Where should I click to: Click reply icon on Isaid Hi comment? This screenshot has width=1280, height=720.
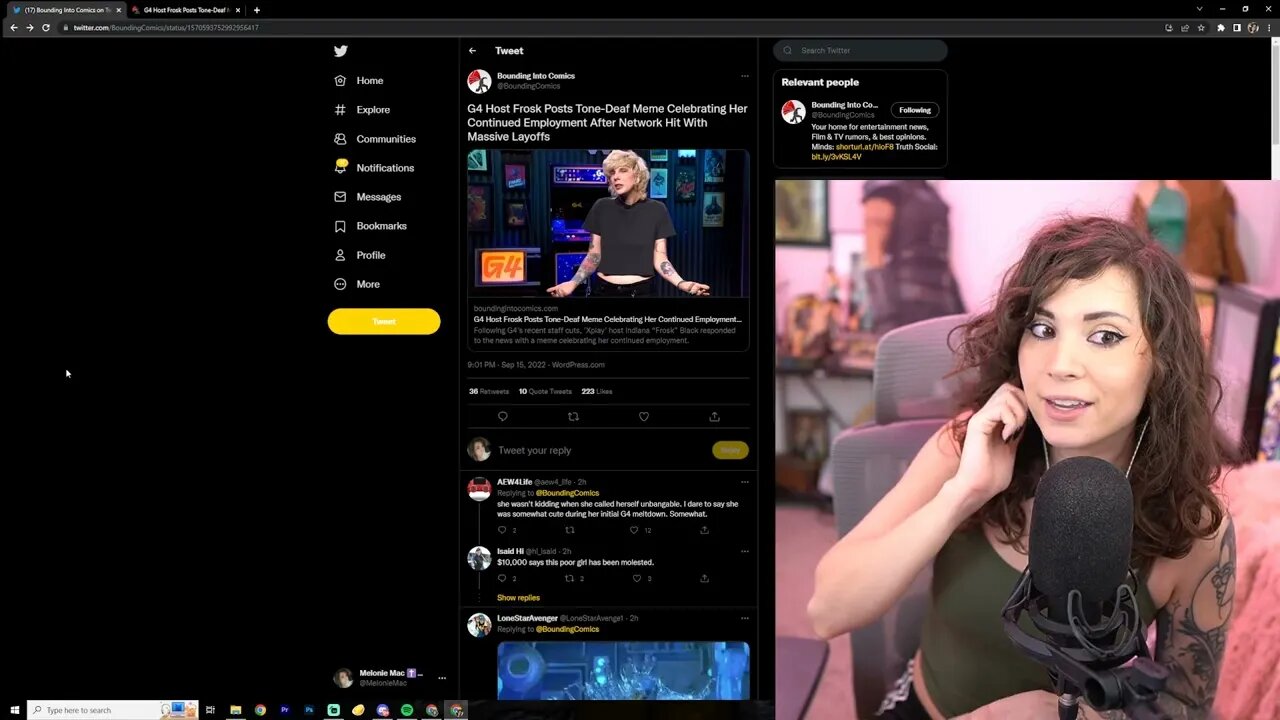pos(502,578)
